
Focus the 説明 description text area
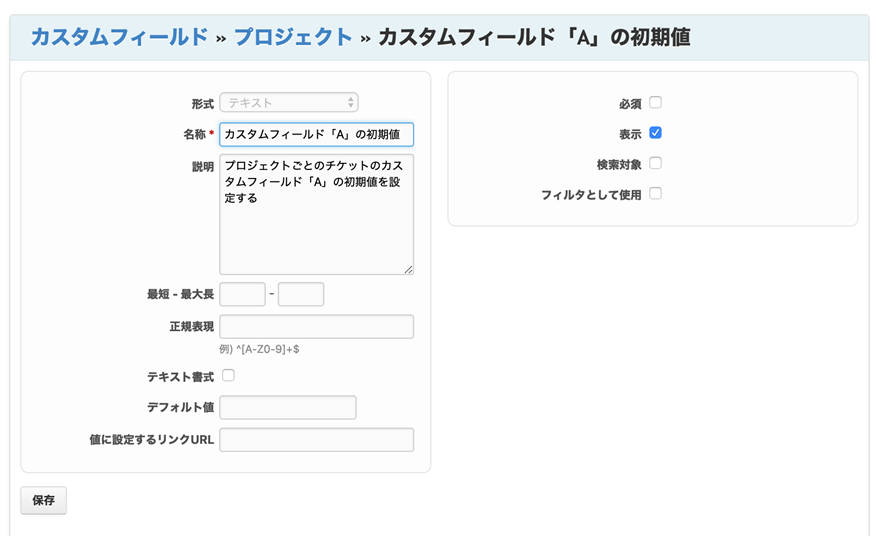[x=316, y=214]
